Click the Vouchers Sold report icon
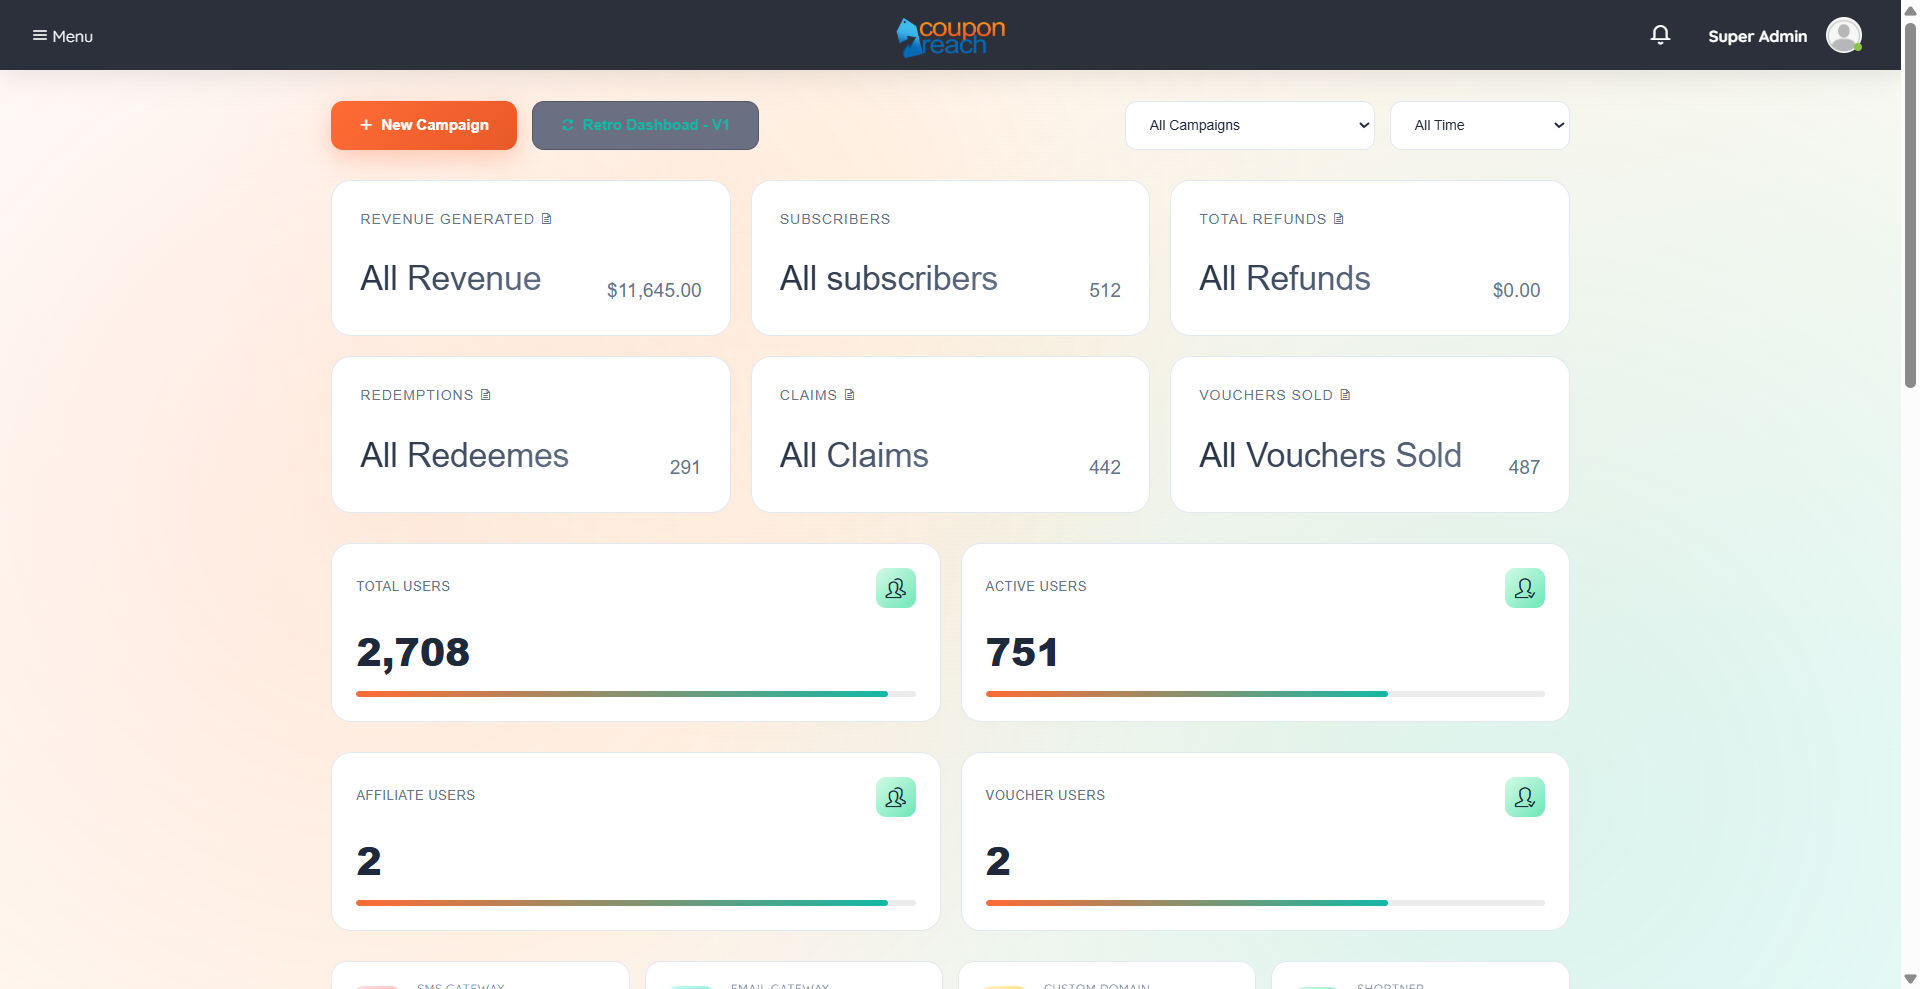Image resolution: width=1920 pixels, height=989 pixels. pyautogui.click(x=1346, y=395)
